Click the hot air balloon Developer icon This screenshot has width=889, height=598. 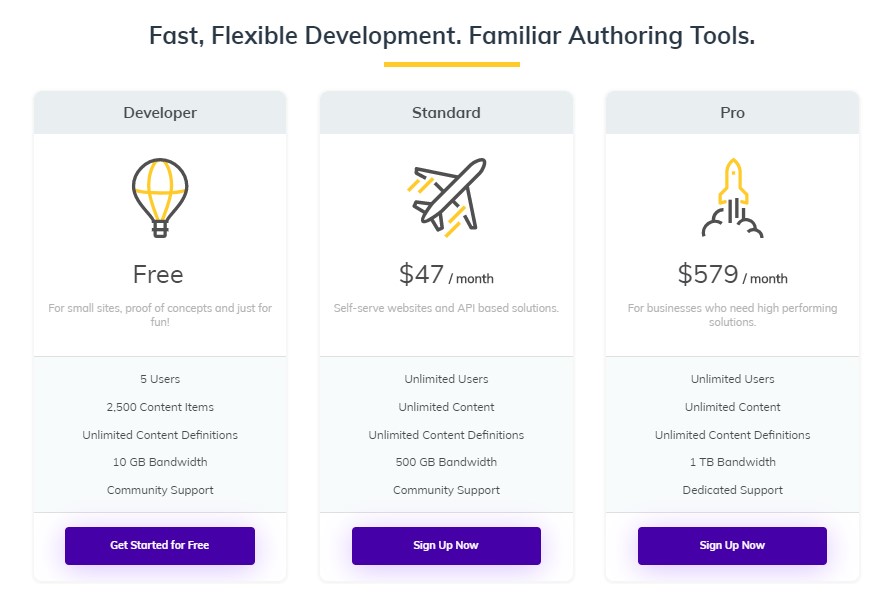pos(160,197)
